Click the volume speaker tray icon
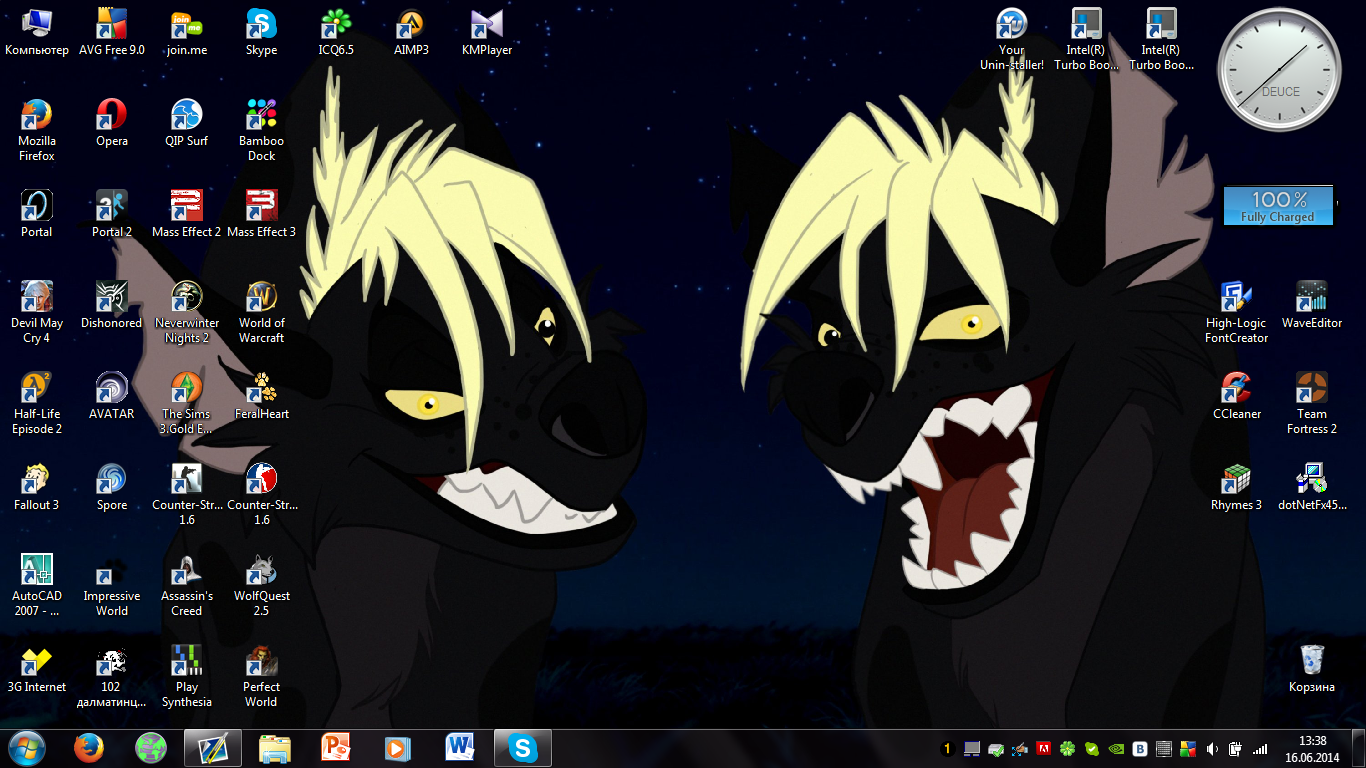The width and height of the screenshot is (1366, 768). pyautogui.click(x=1212, y=749)
